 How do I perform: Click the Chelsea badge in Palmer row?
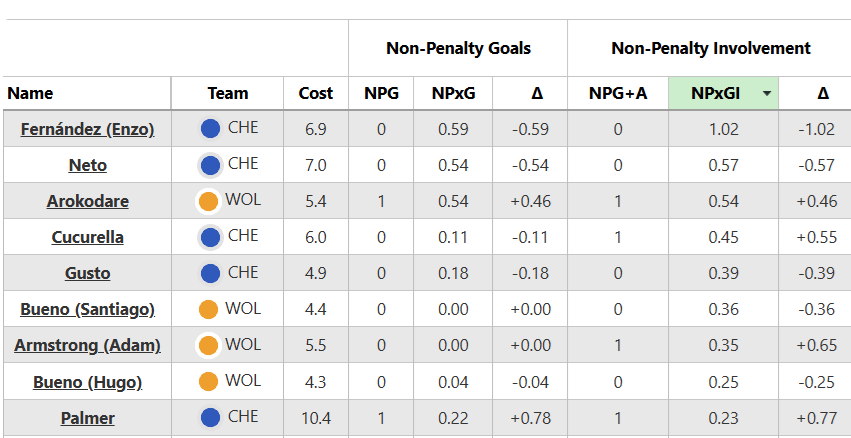pyautogui.click(x=210, y=417)
